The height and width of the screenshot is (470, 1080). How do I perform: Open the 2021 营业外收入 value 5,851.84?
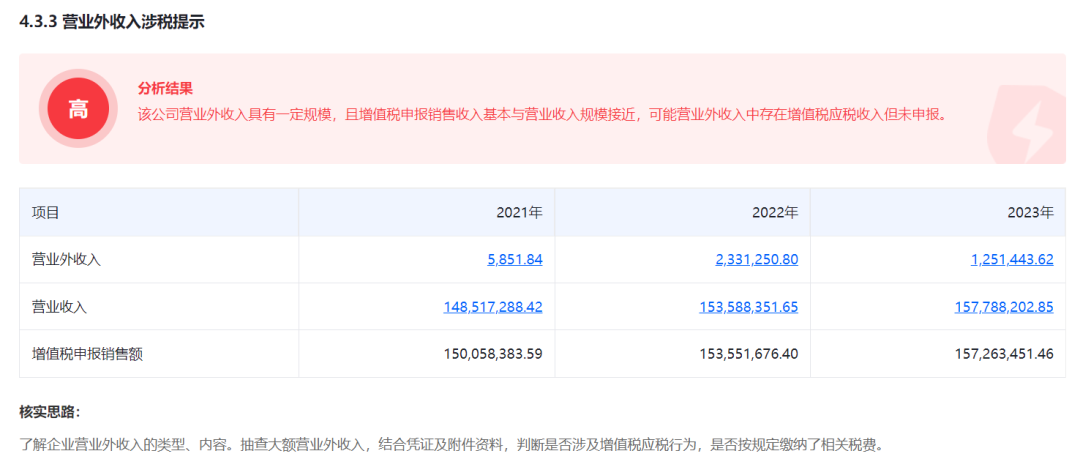tap(514, 260)
